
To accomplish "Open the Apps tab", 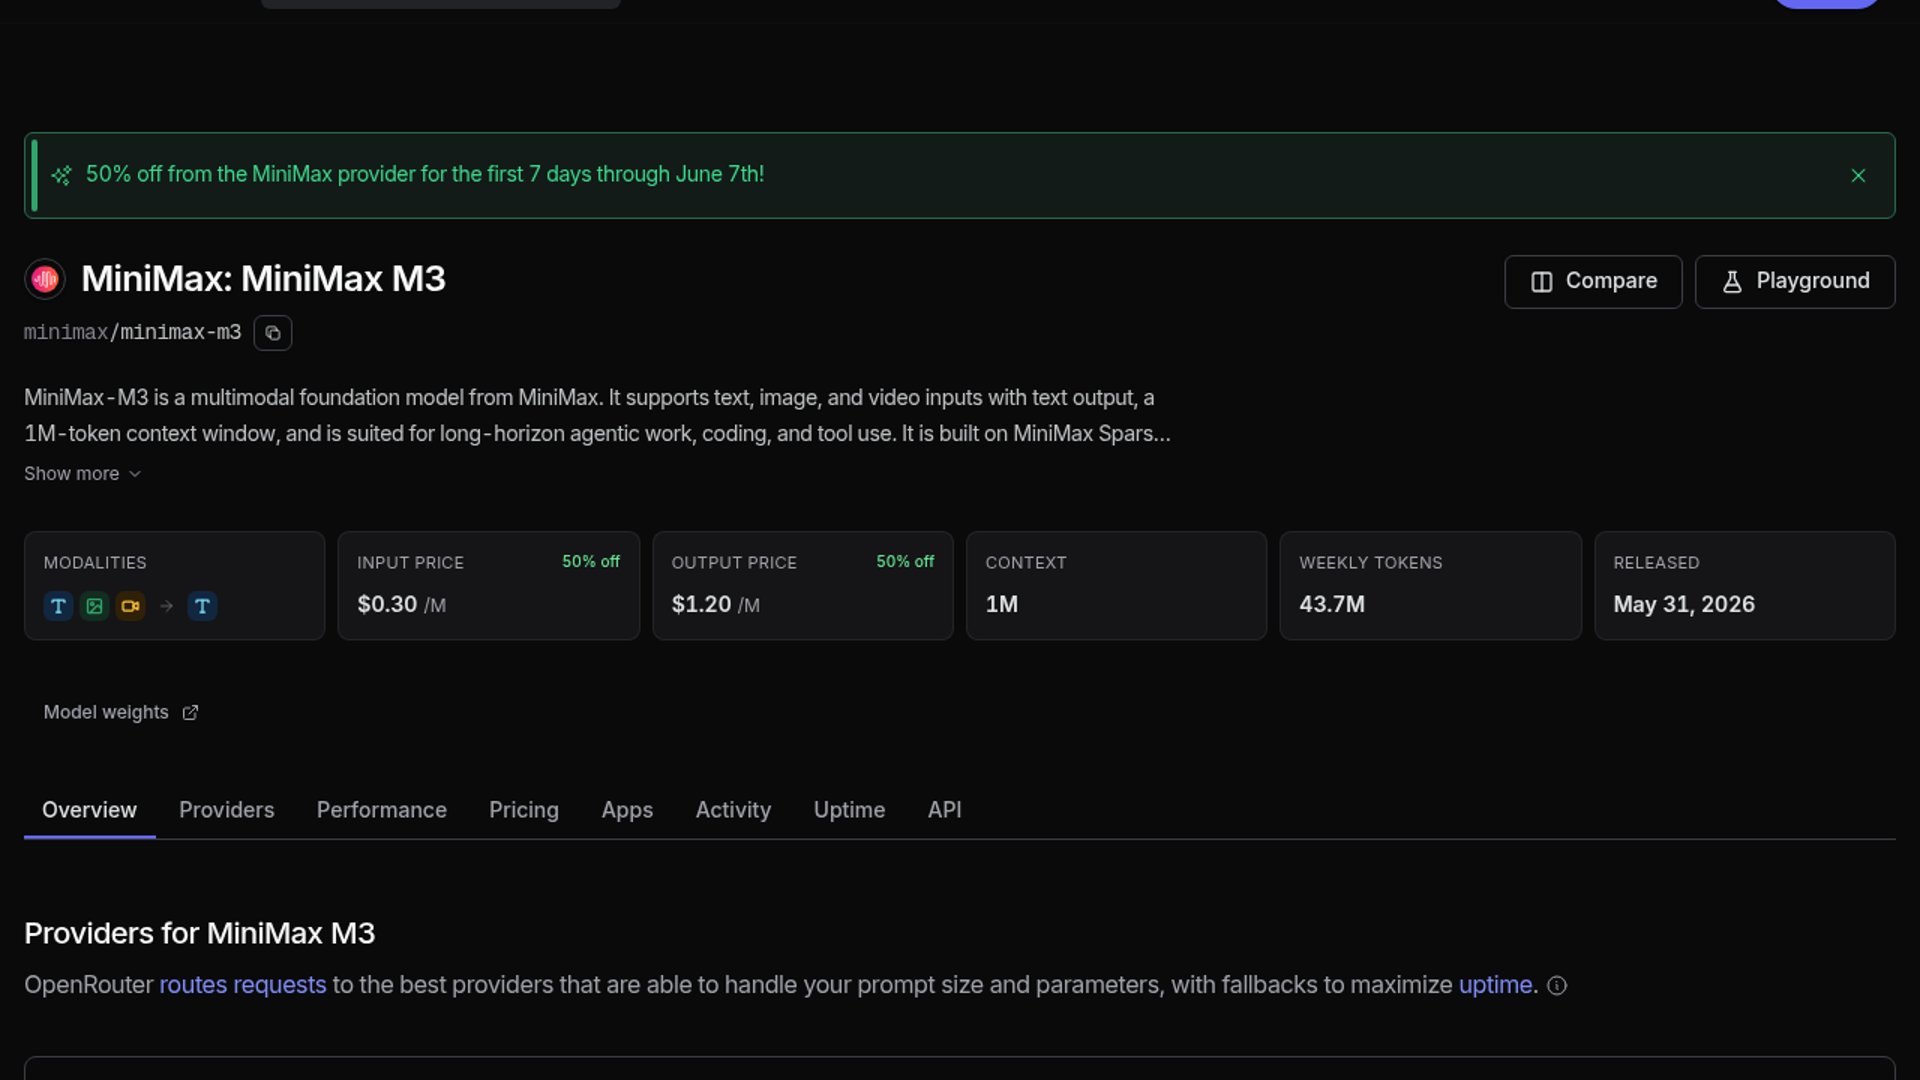I will click(627, 810).
